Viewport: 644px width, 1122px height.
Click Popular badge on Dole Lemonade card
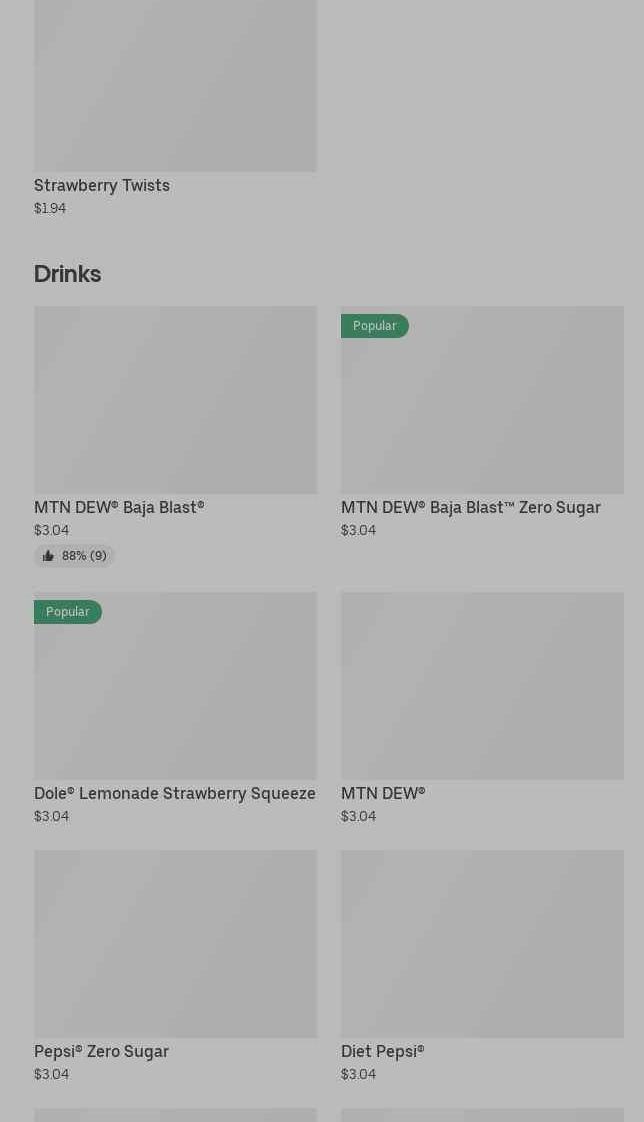[68, 612]
